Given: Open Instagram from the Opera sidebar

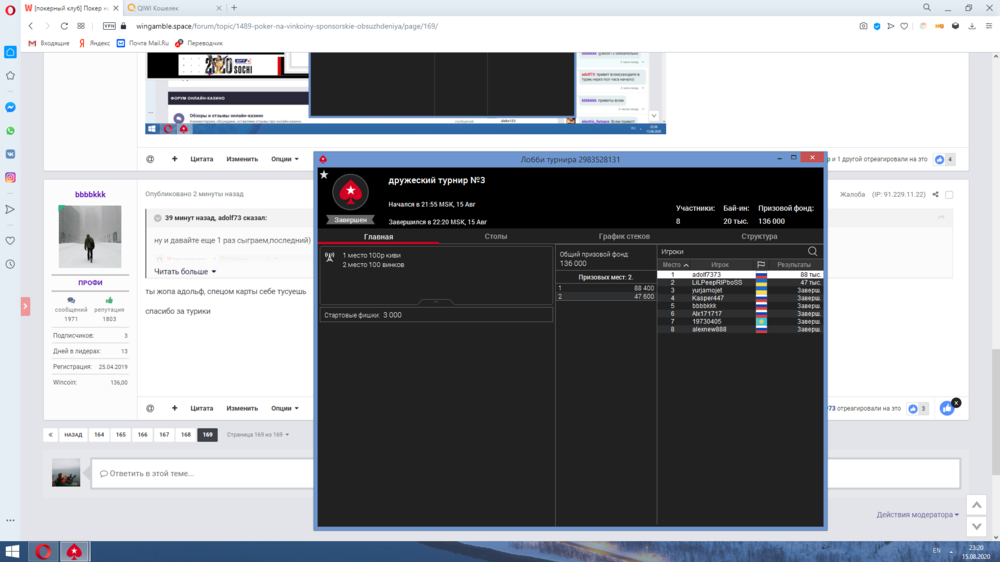Looking at the screenshot, I should click(x=10, y=177).
